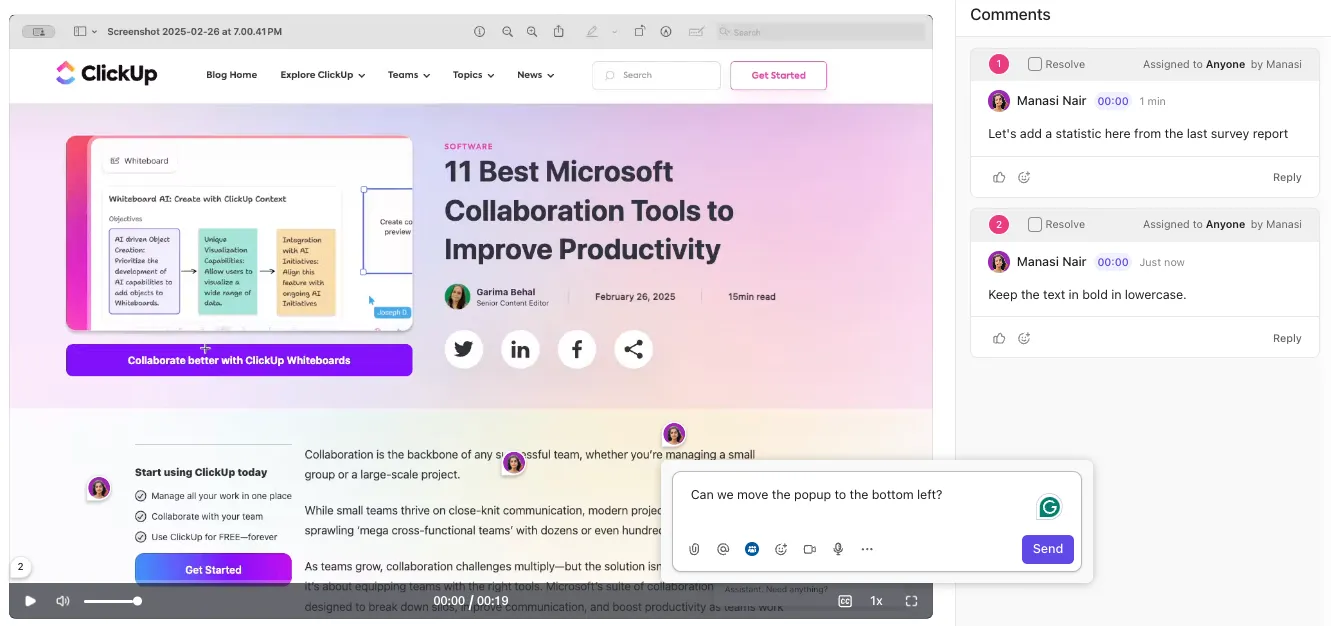The height and width of the screenshot is (626, 1331).
Task: Click the blue people group icon
Action: point(752,549)
